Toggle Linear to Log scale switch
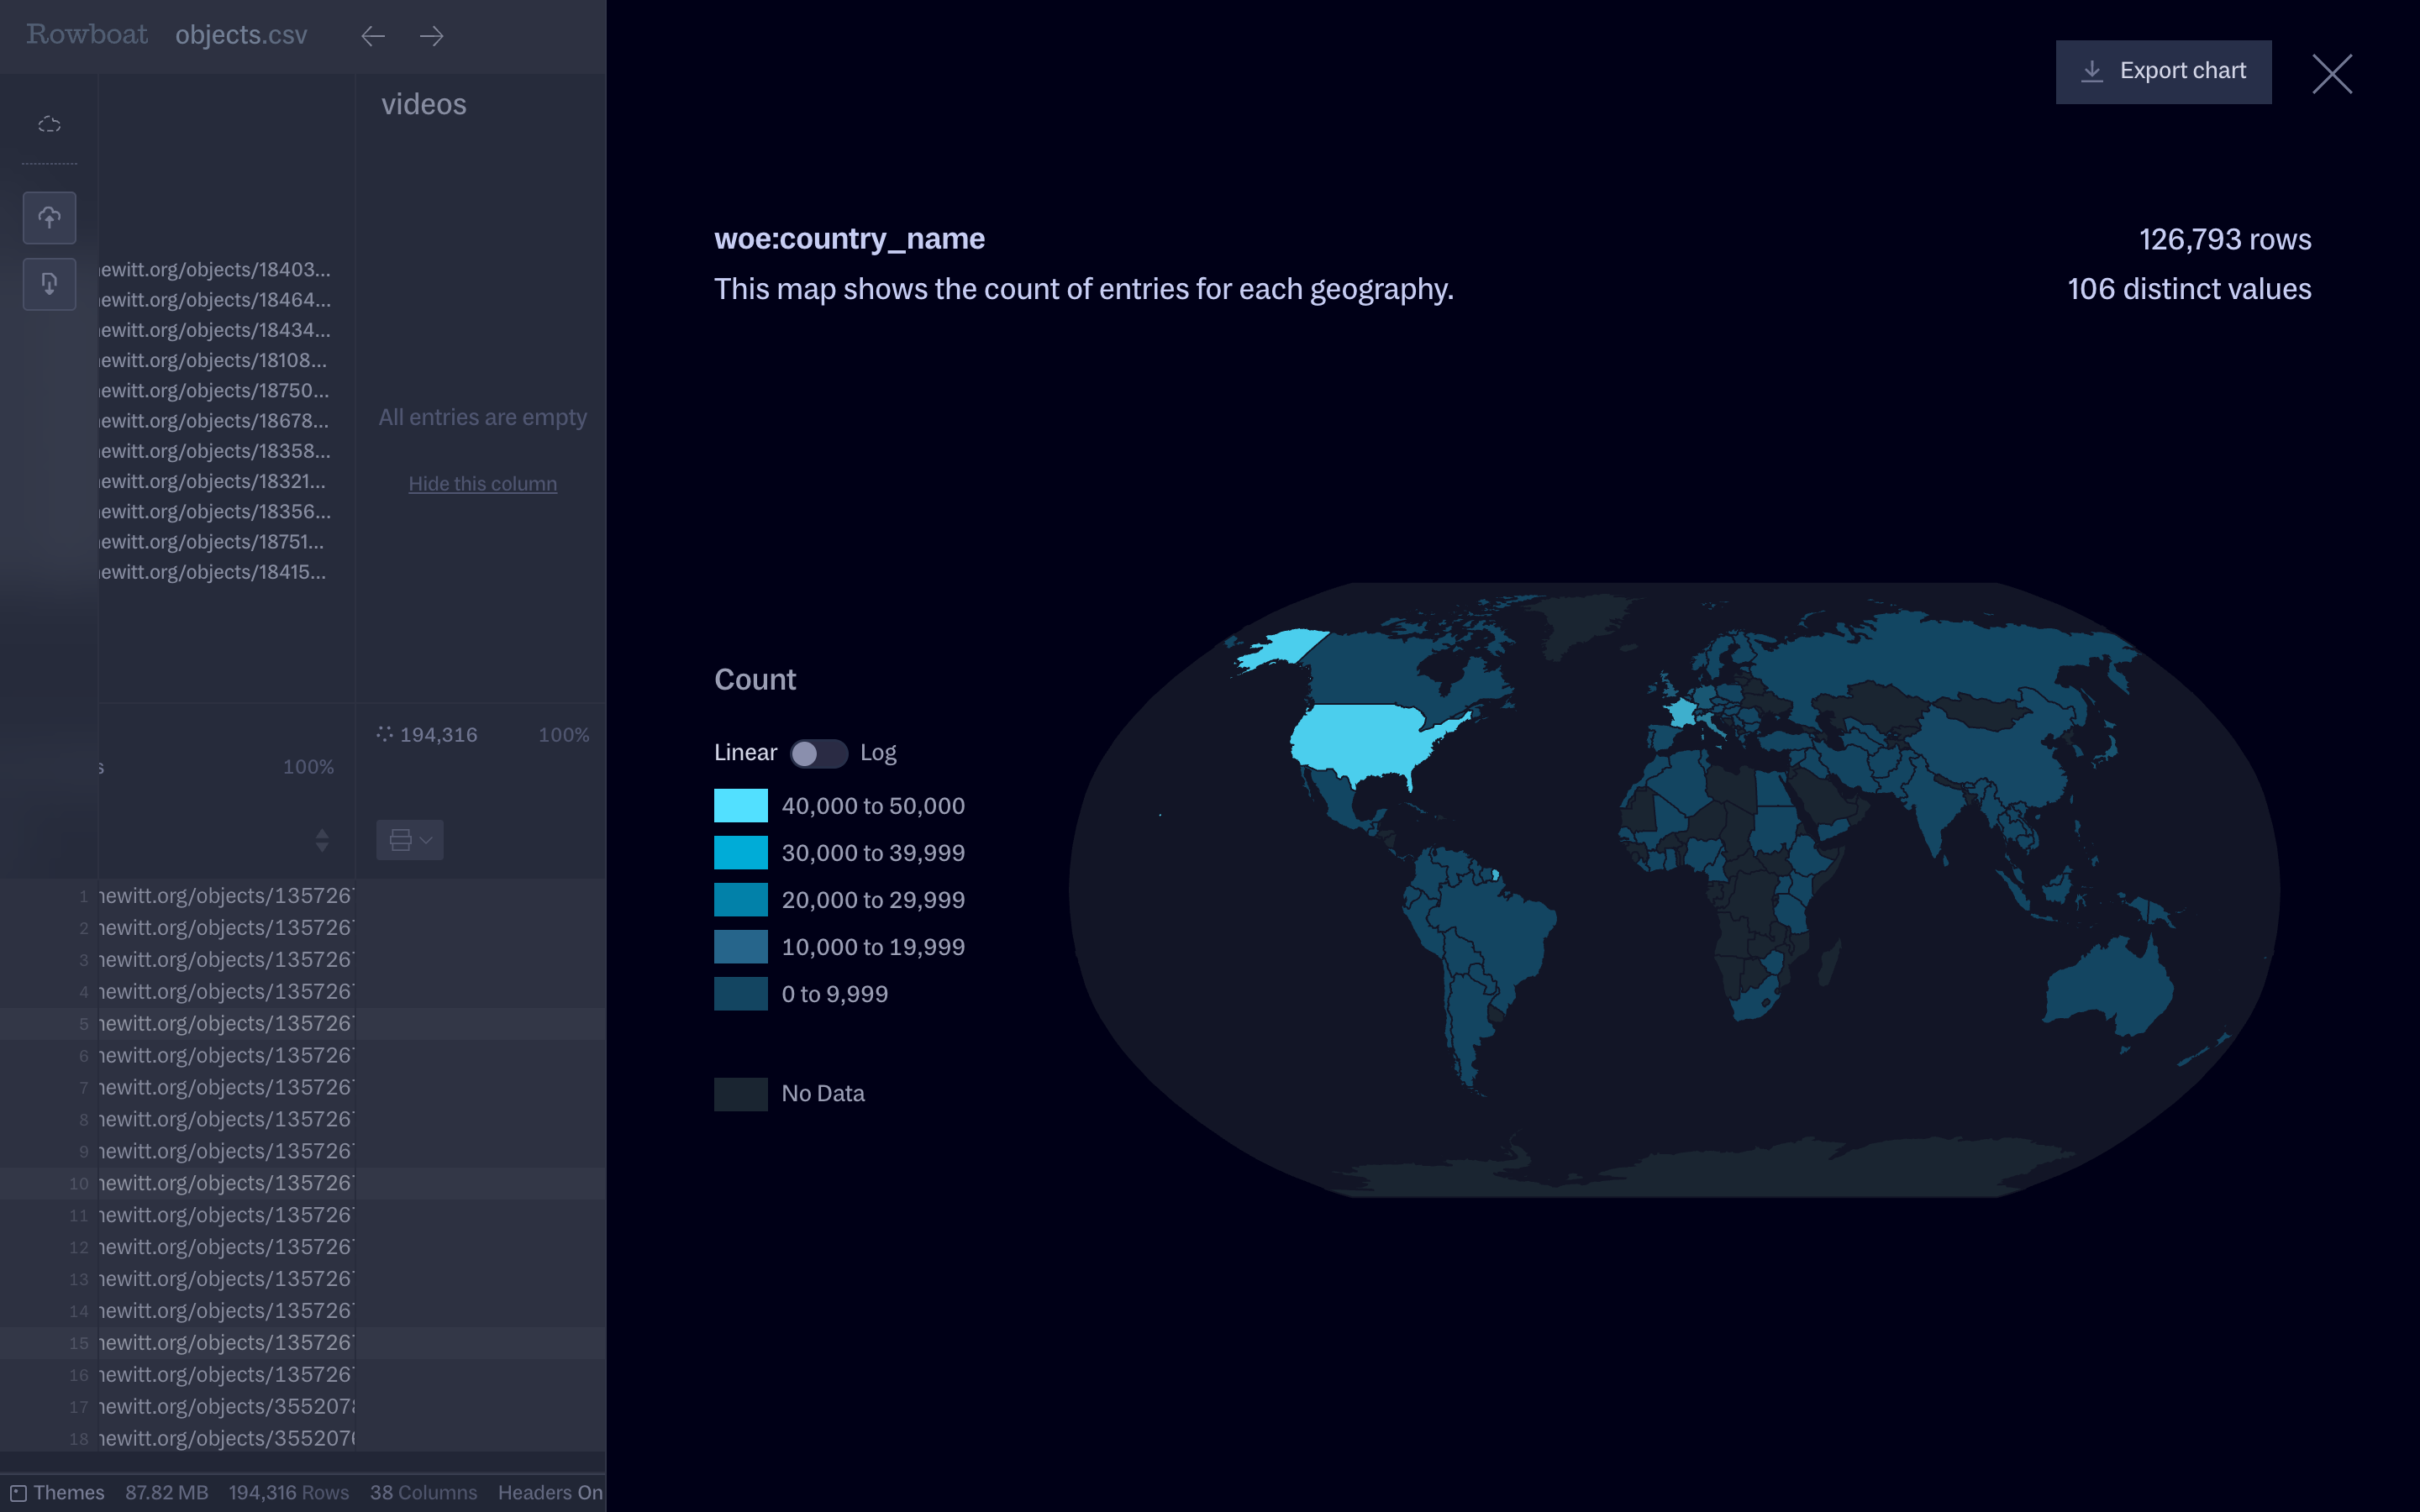The width and height of the screenshot is (2420, 1512). pyautogui.click(x=818, y=753)
